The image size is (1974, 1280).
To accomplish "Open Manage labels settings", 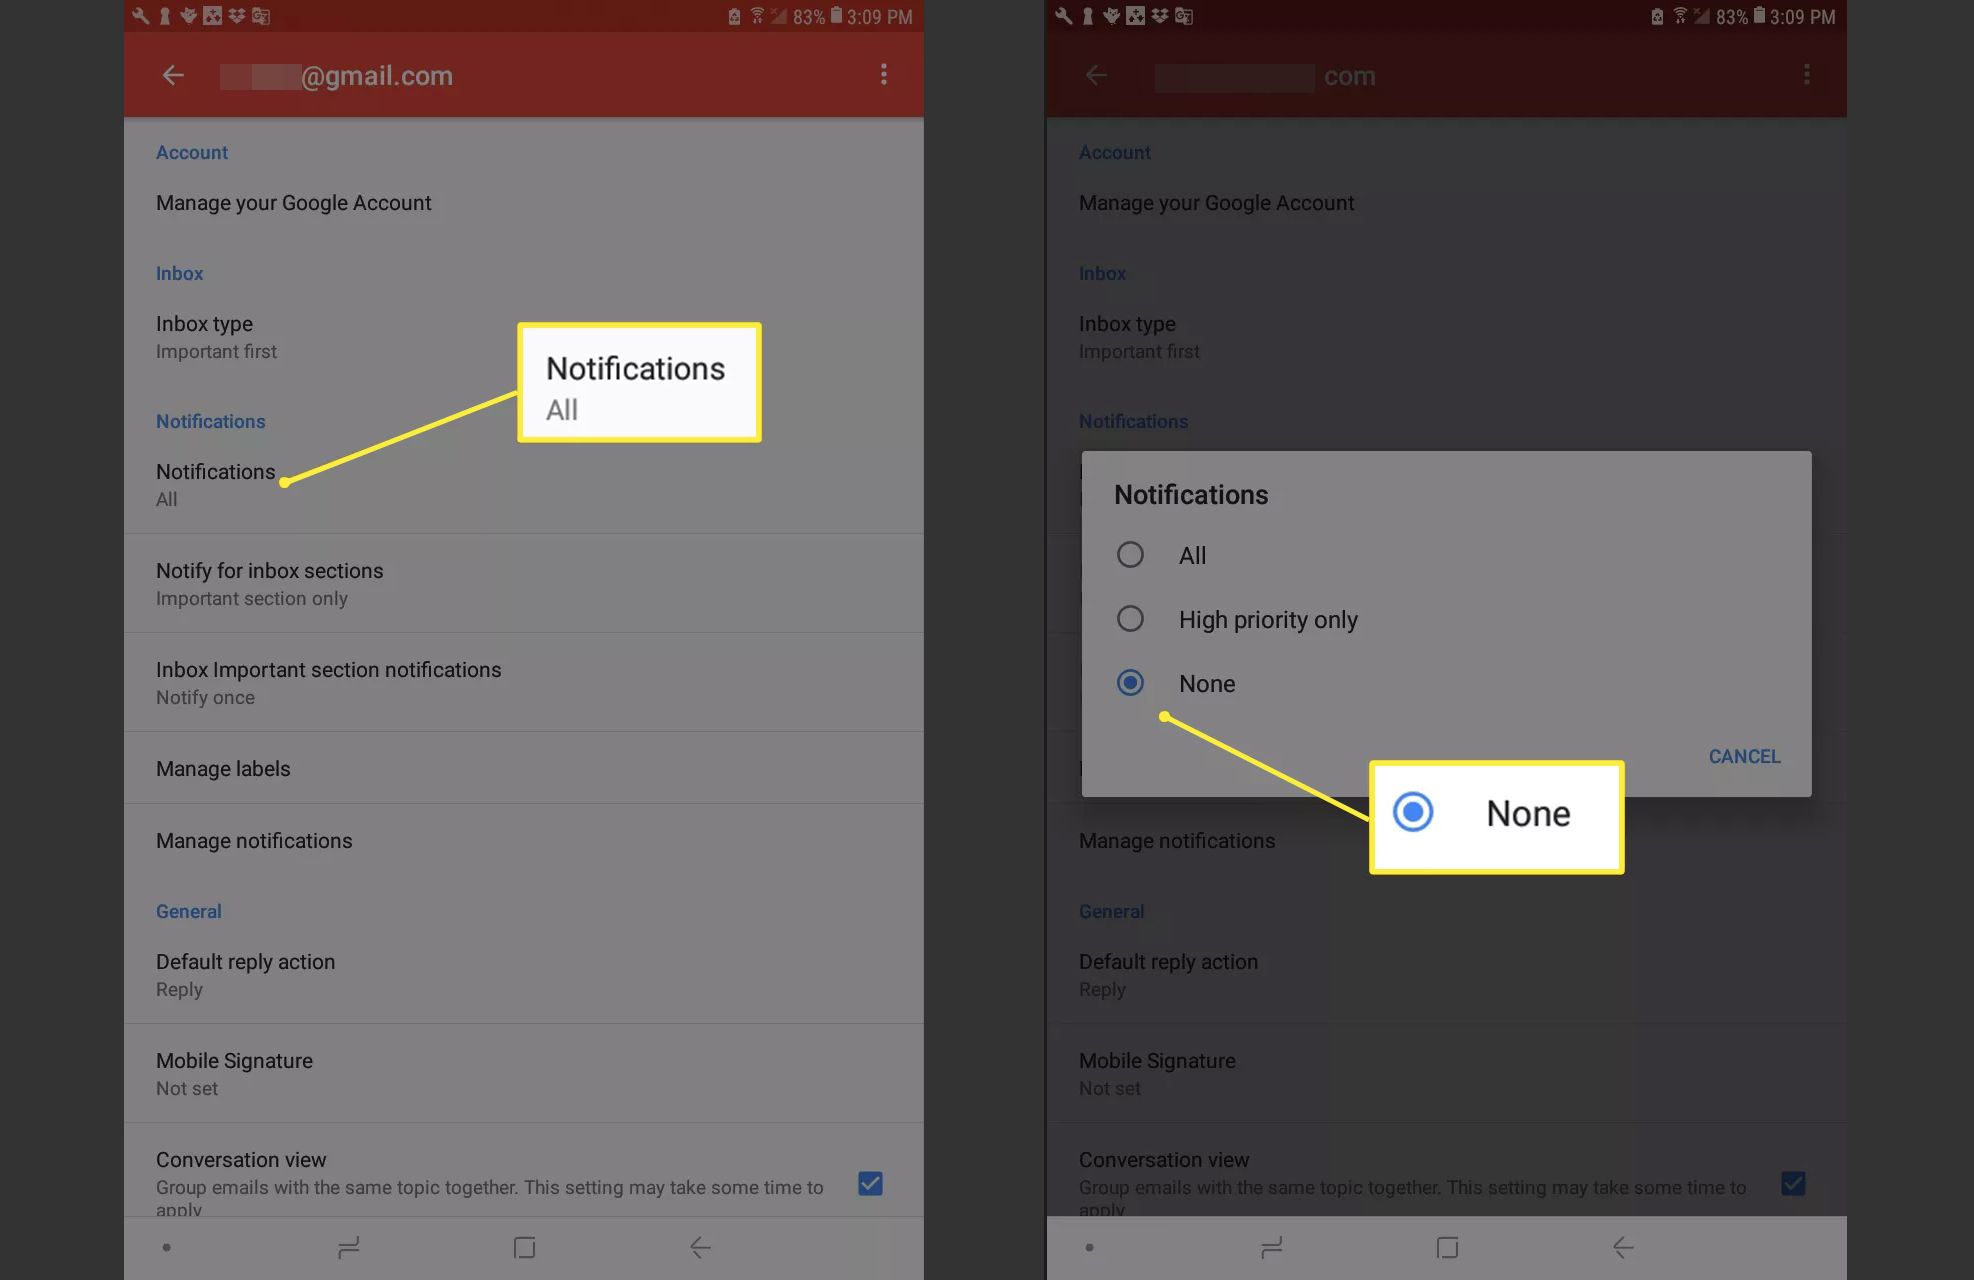I will 222,768.
